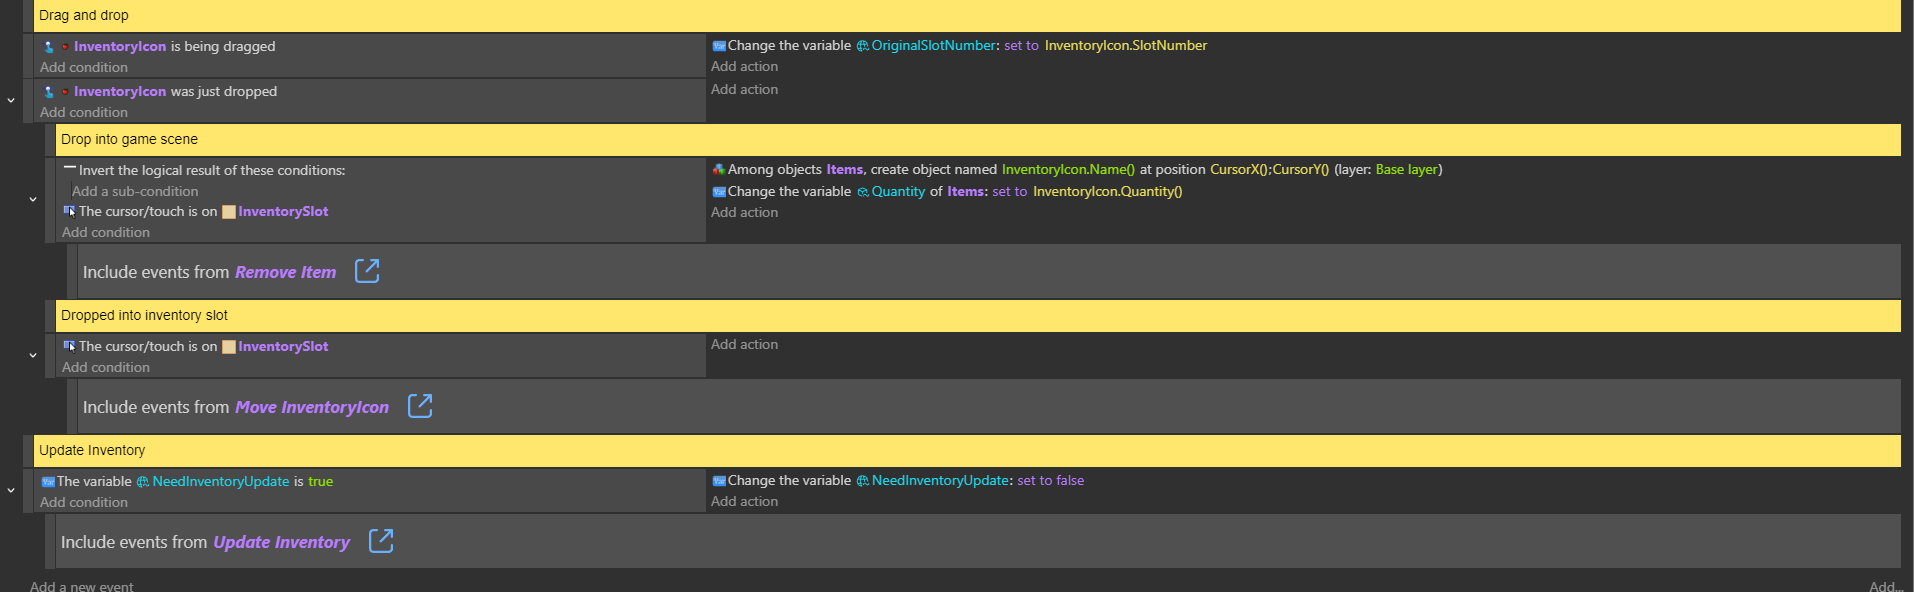Toggle the 'Invert the logical result' condition marker

pos(70,170)
